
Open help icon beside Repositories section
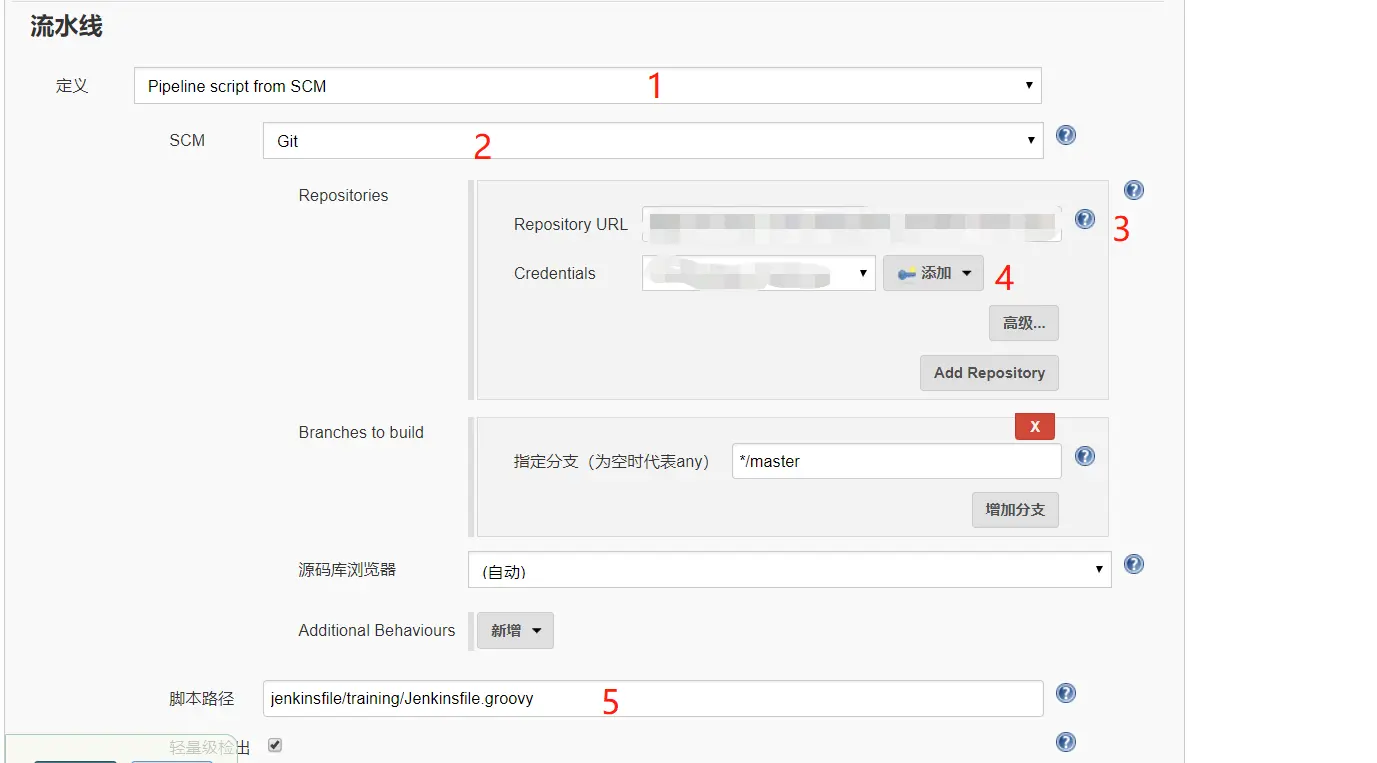(1134, 190)
